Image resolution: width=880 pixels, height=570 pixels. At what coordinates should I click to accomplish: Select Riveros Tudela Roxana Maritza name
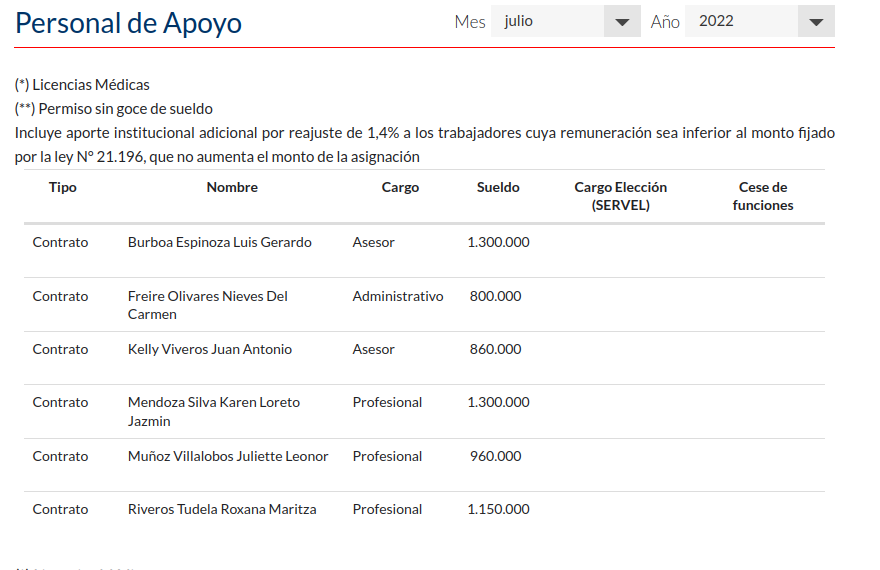[x=222, y=509]
